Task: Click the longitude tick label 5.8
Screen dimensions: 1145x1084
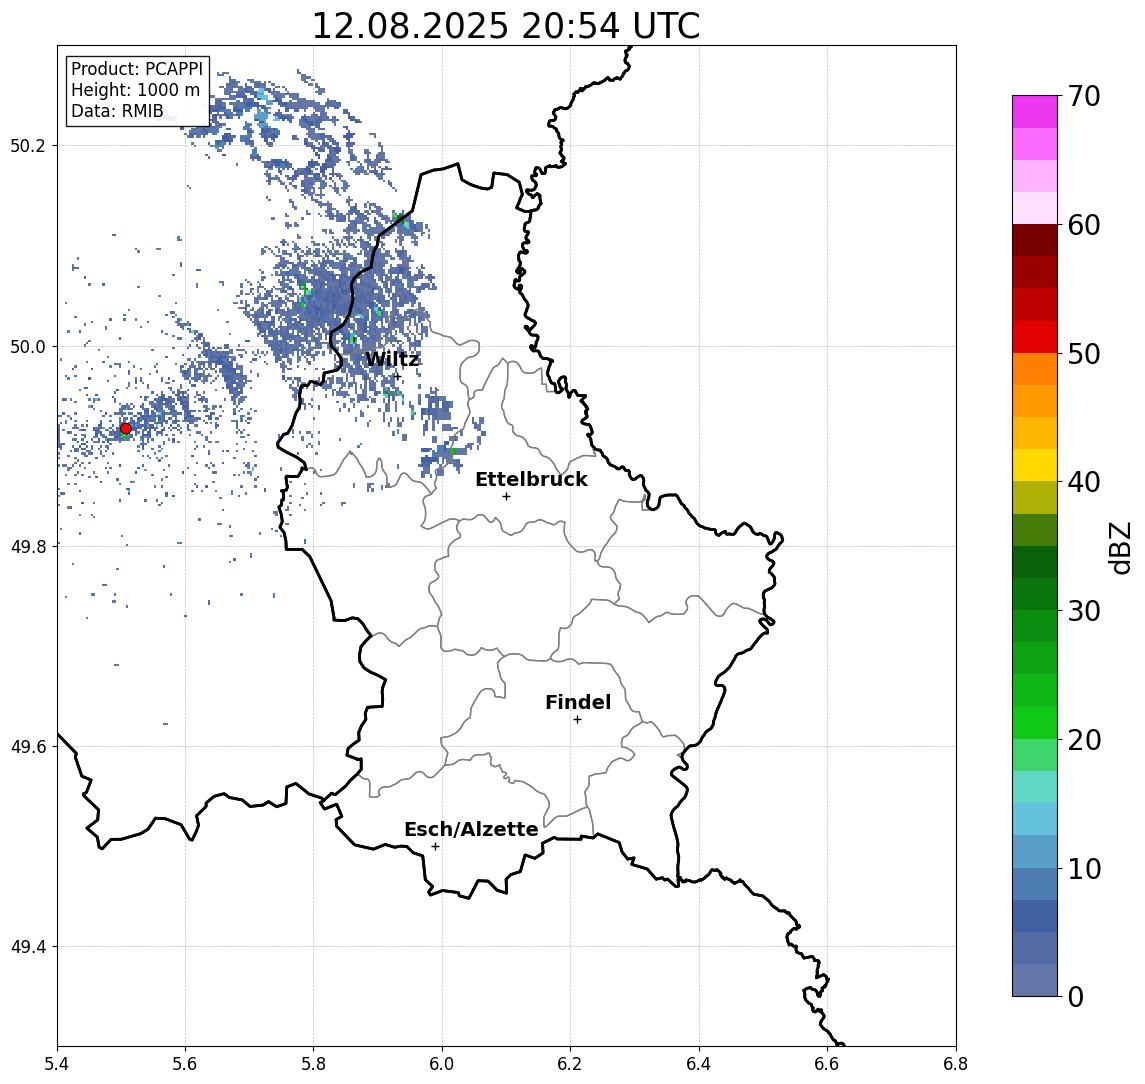Action: pos(313,1064)
